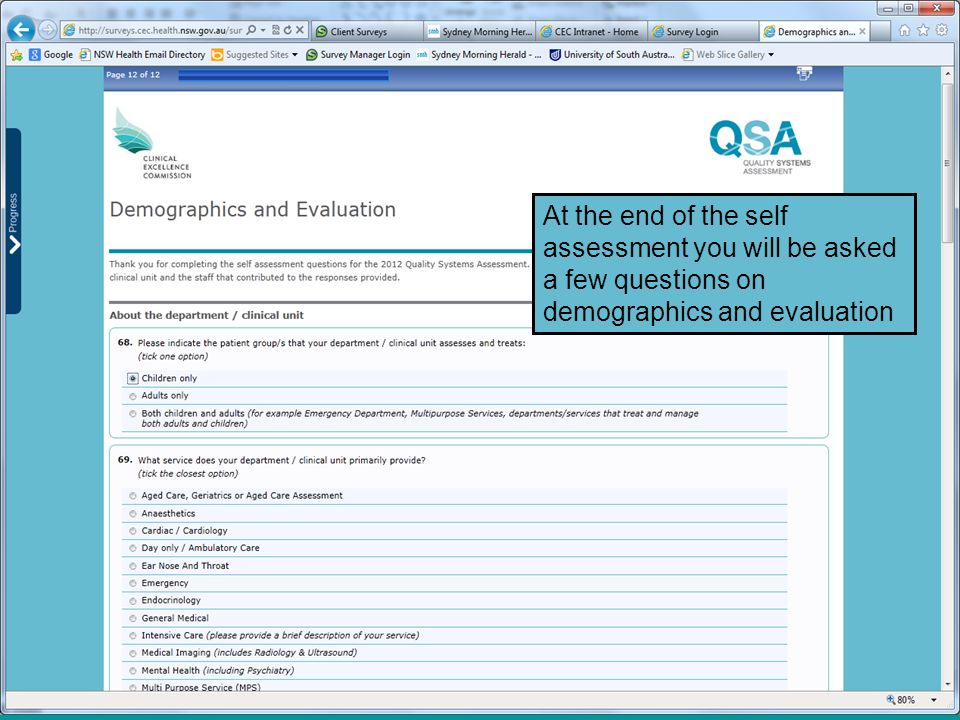This screenshot has height=720, width=960.
Task: Click the Page 12 of 12 indicator
Action: (133, 75)
